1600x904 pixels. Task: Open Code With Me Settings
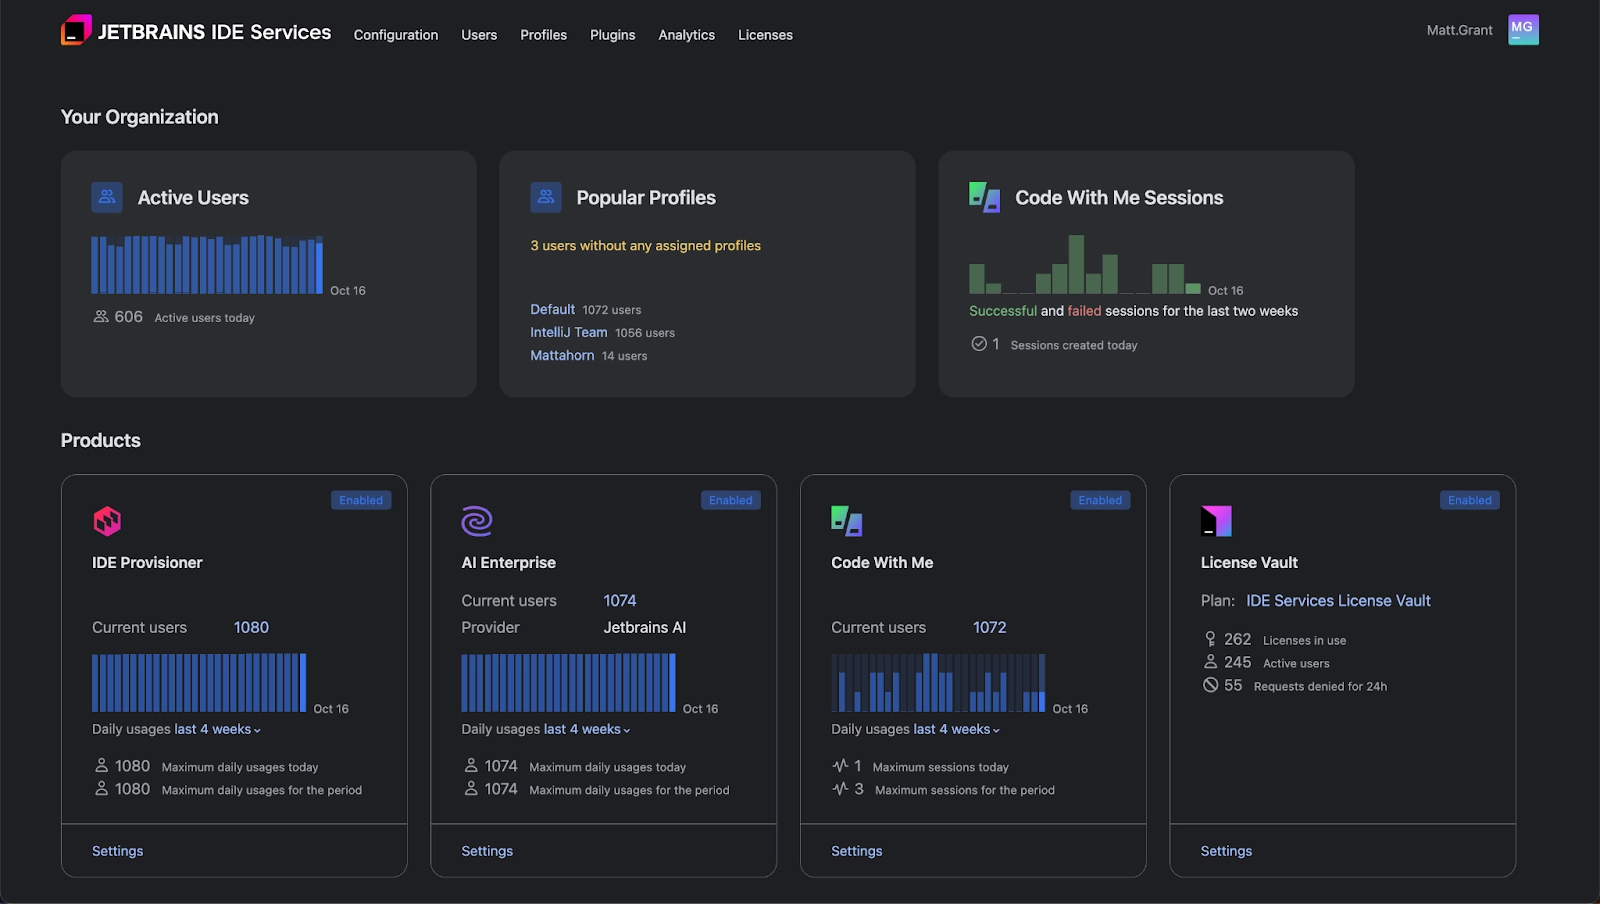(857, 851)
